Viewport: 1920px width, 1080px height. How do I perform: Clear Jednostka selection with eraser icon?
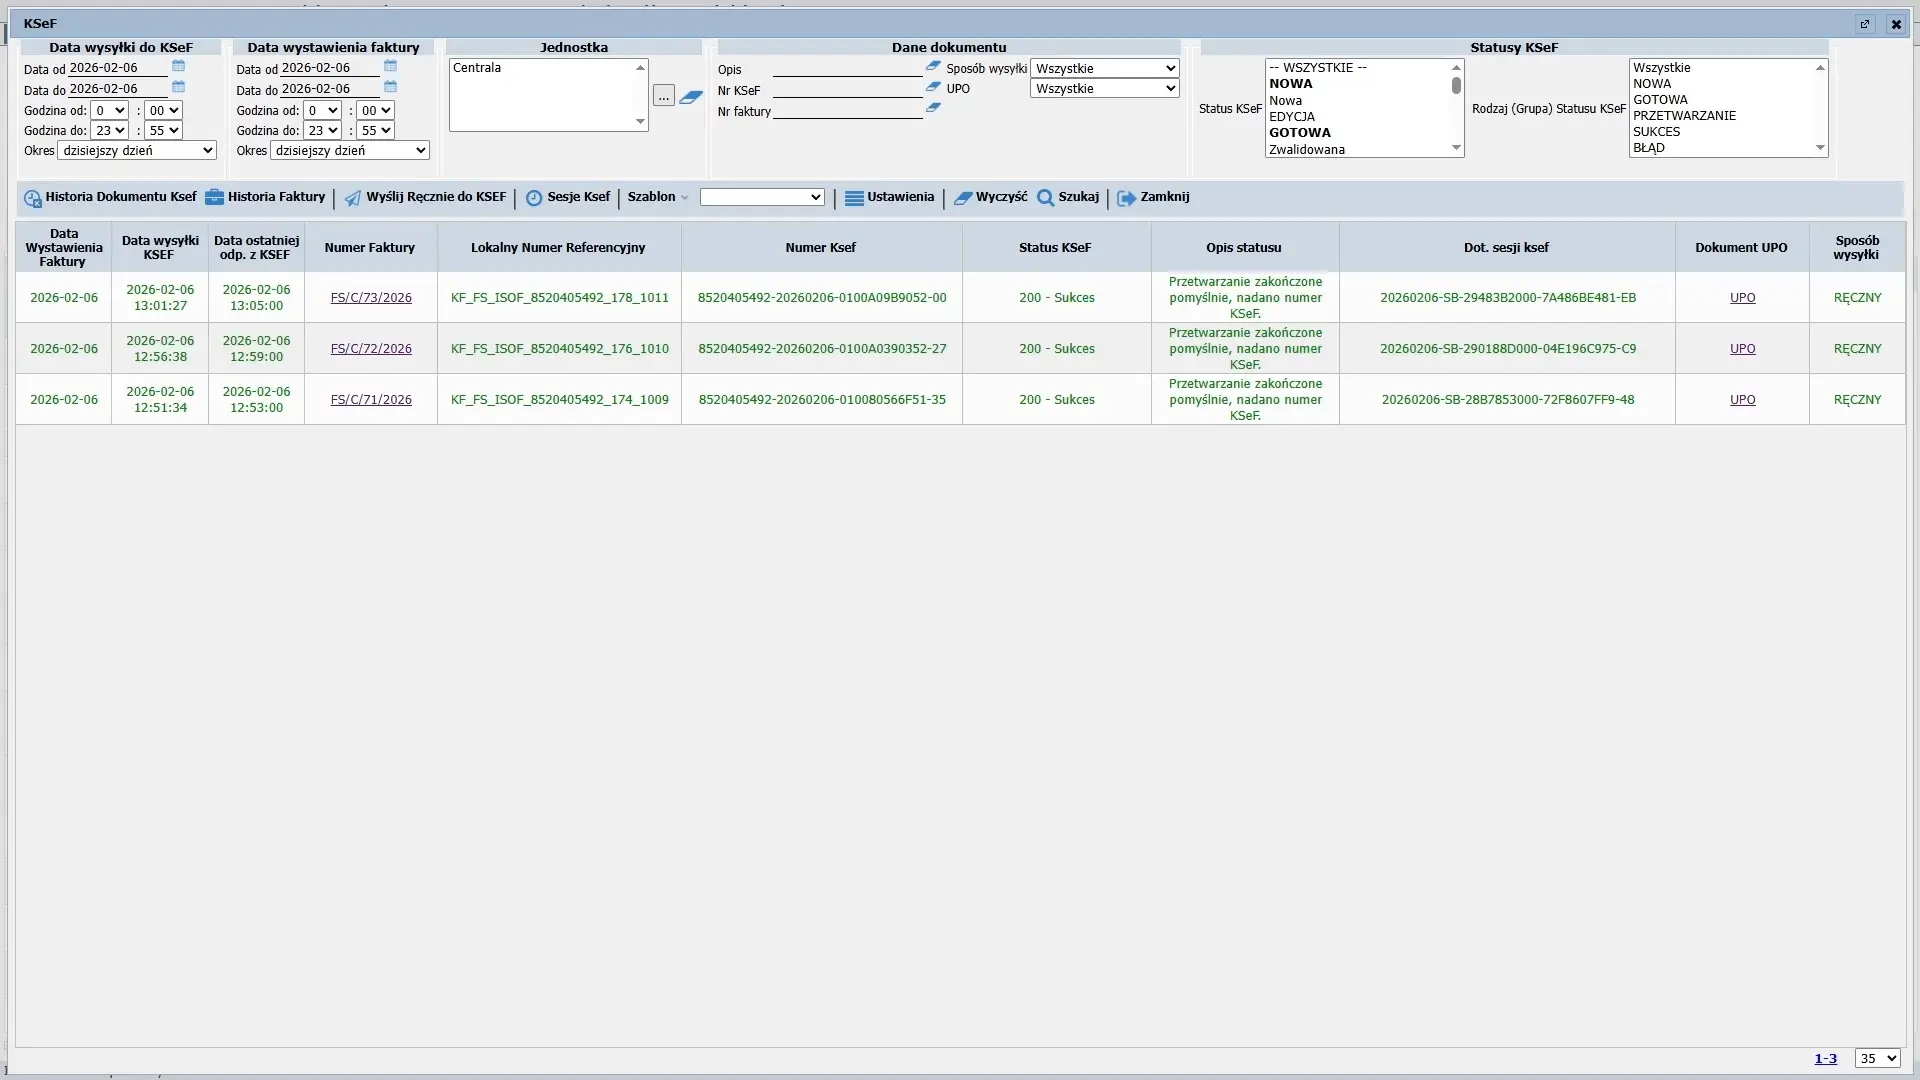(x=691, y=97)
